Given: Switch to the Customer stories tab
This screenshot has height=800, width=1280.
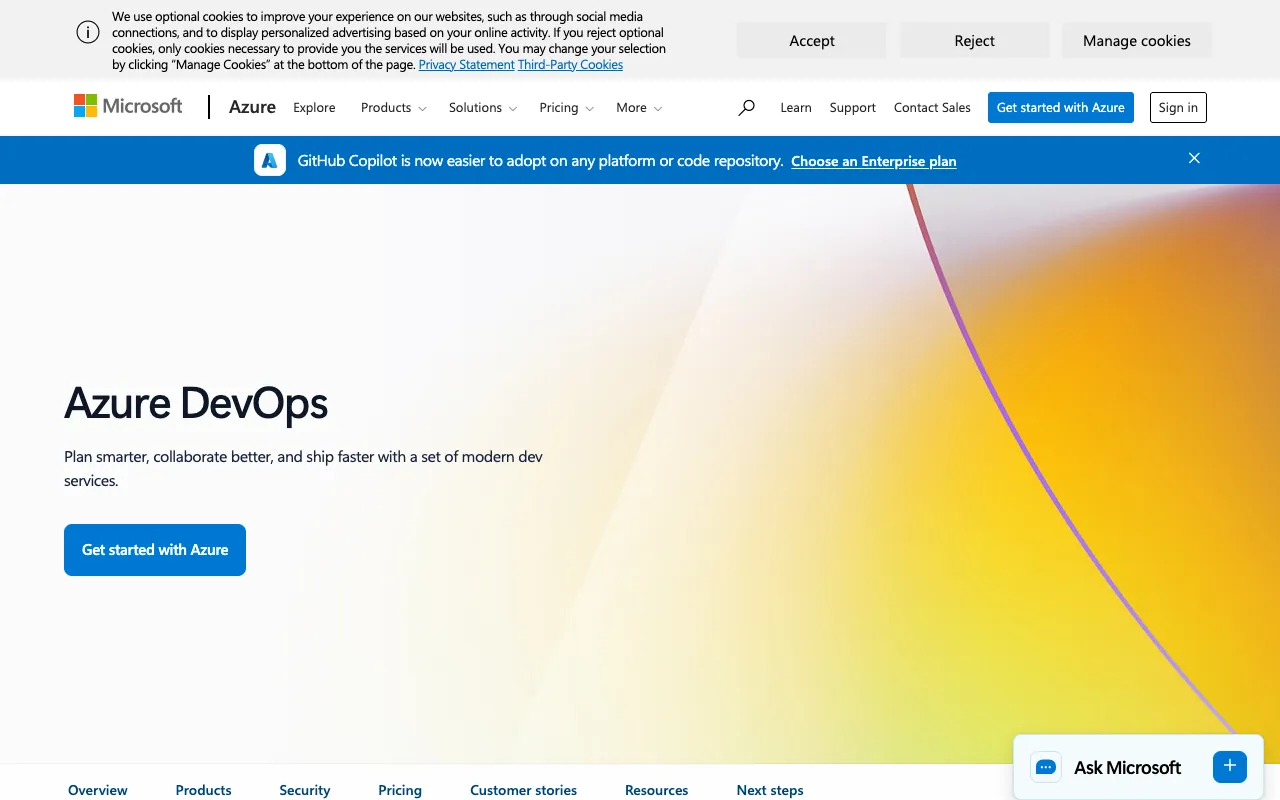Looking at the screenshot, I should coord(523,790).
